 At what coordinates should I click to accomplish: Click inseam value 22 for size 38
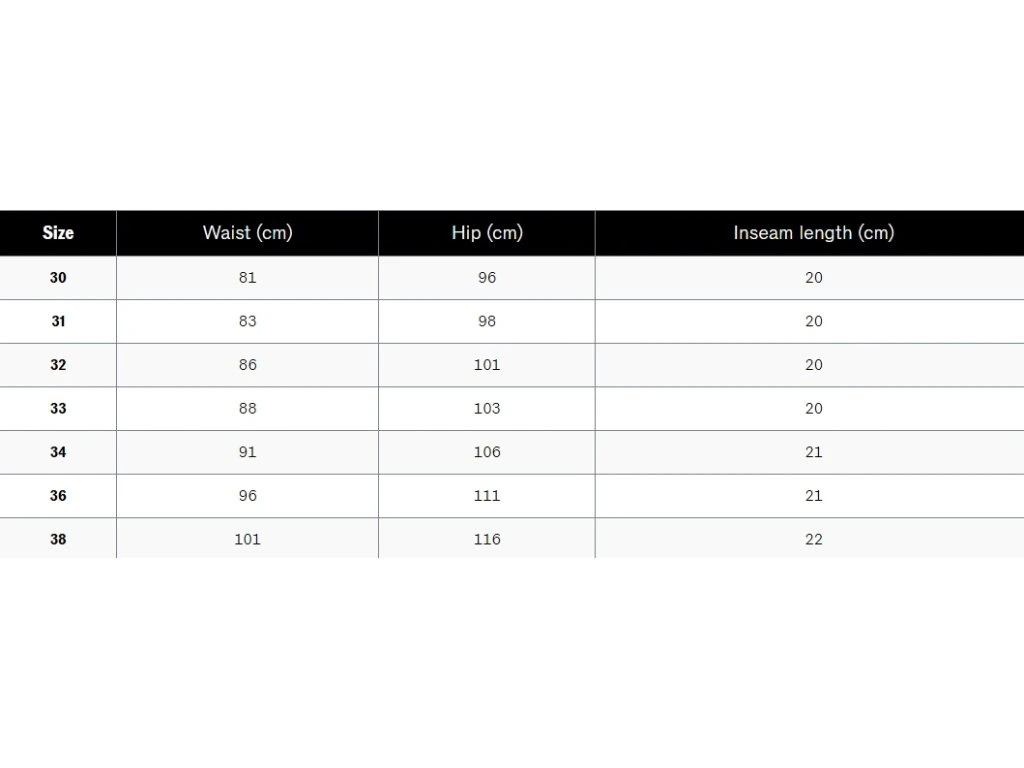pyautogui.click(x=813, y=539)
